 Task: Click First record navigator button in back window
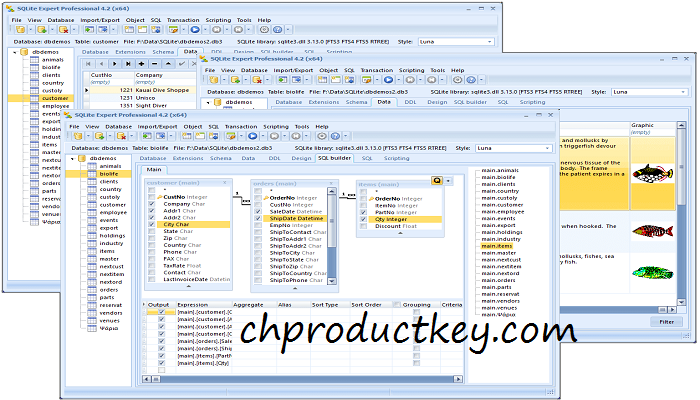[88, 64]
